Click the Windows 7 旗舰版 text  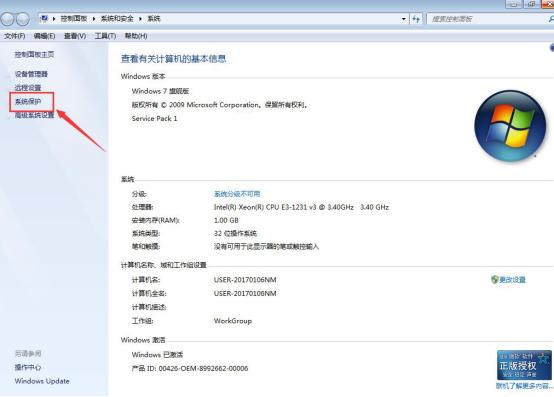click(160, 91)
